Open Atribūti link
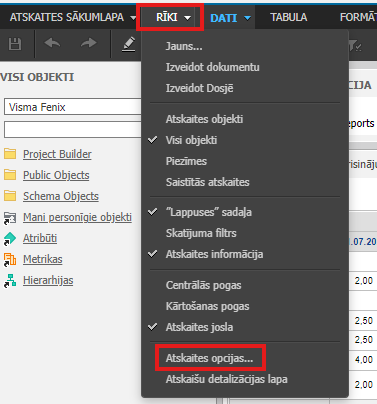 [40, 238]
